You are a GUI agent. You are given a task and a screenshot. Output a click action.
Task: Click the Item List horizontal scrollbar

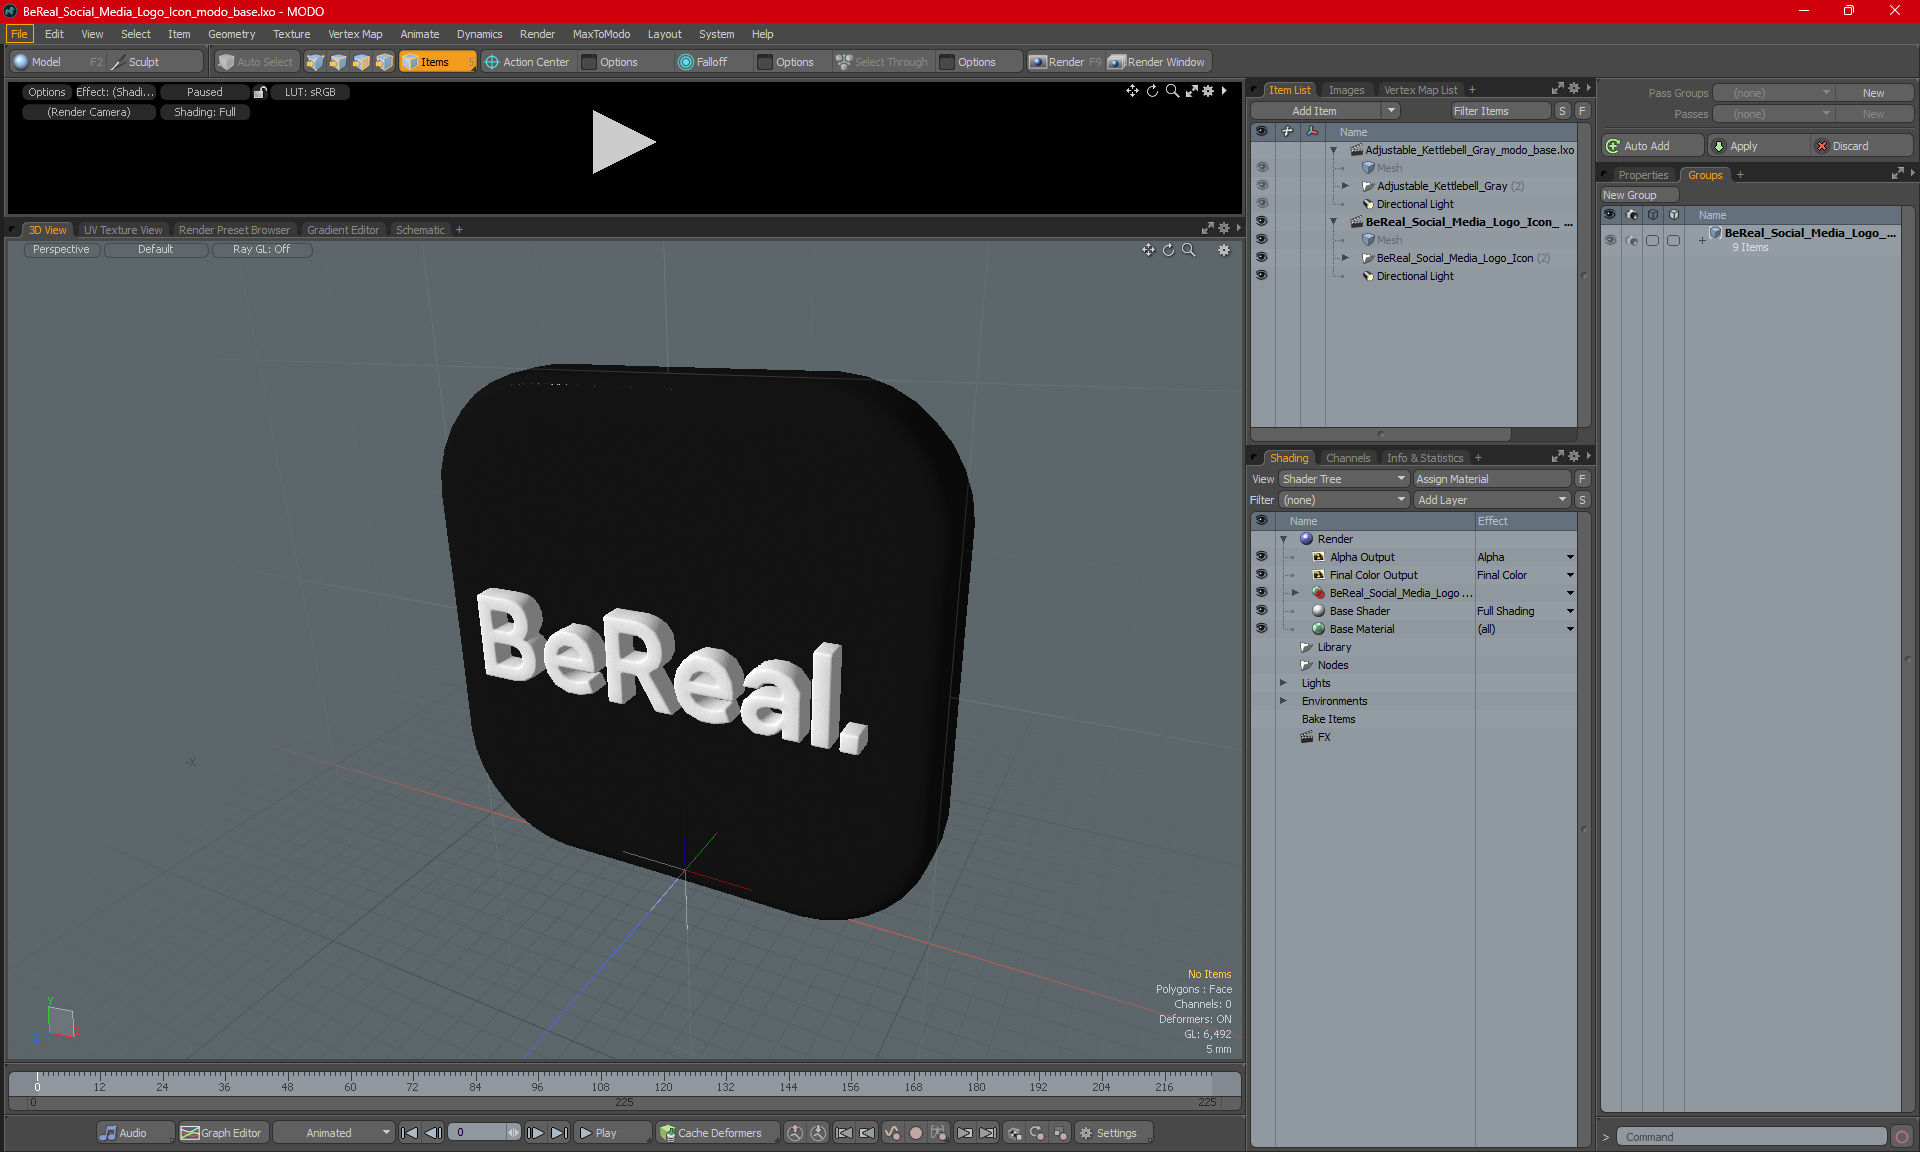click(1381, 434)
